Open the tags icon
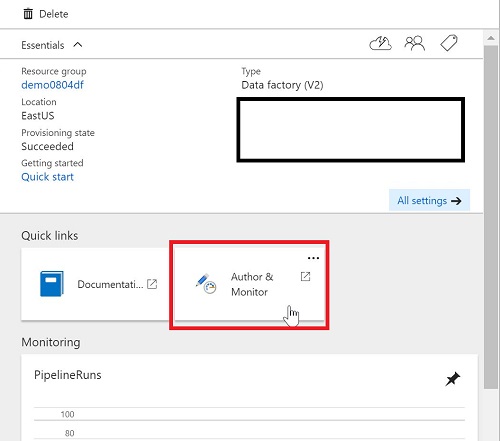This screenshot has width=500, height=441. point(449,43)
